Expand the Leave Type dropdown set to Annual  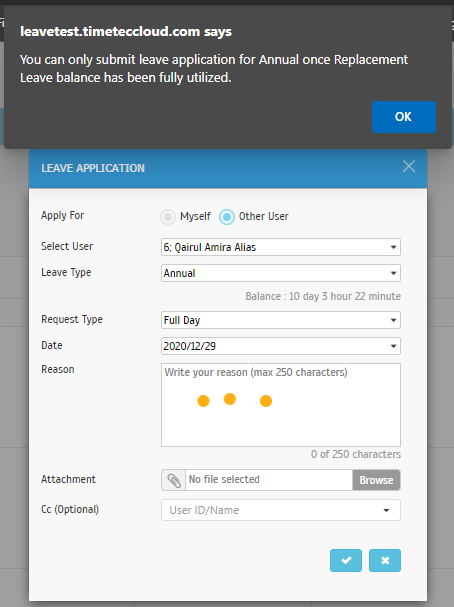point(281,273)
